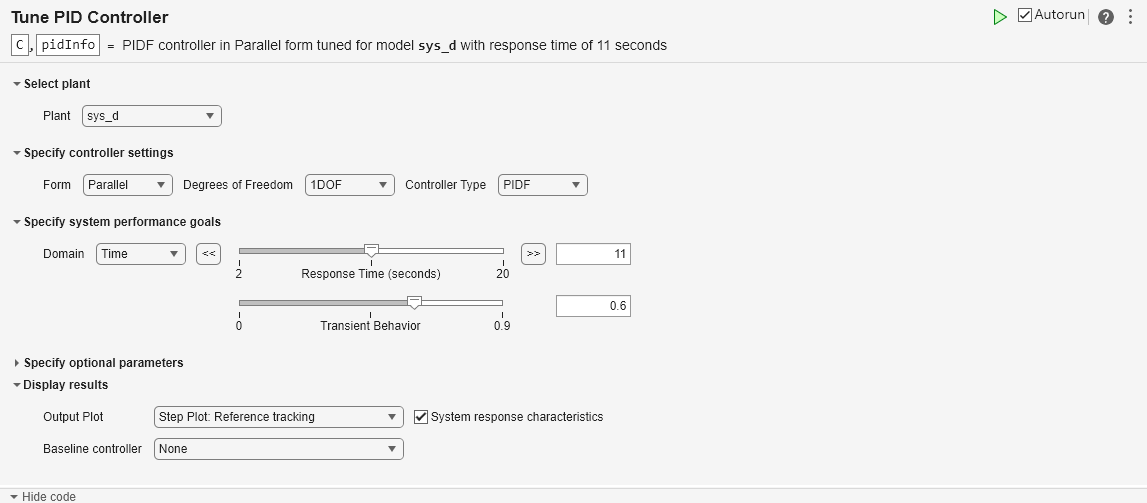This screenshot has width=1147, height=503.
Task: Open the Controller Type PIDF dropdown
Action: pyautogui.click(x=542, y=185)
